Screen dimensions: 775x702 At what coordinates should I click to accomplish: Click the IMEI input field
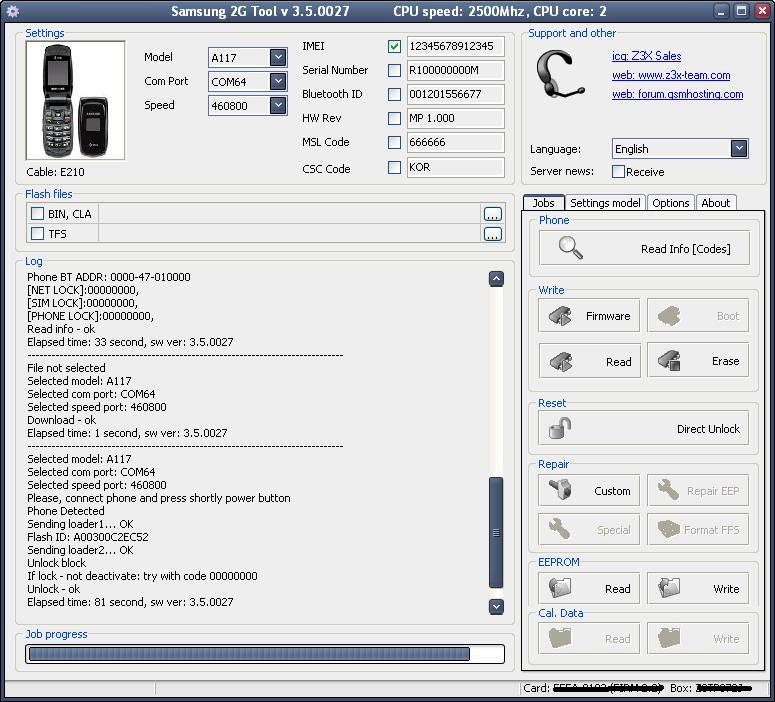[455, 46]
